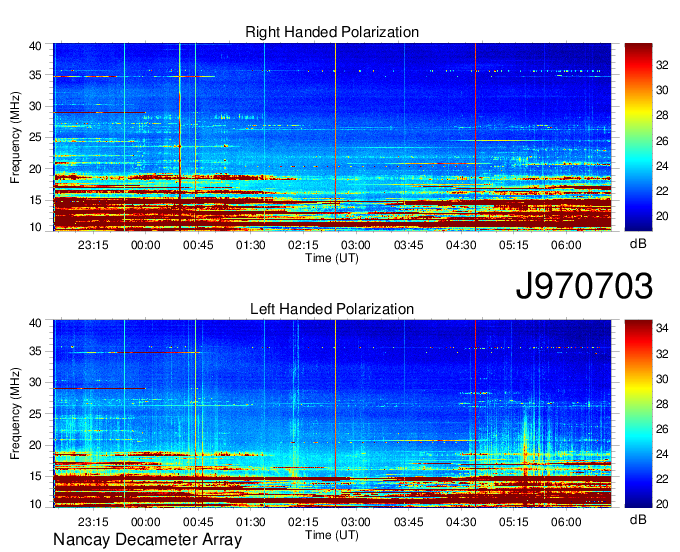The width and height of the screenshot is (680, 552).
Task: Click the 03:00 time tick under Left Handed plot
Action: [356, 522]
